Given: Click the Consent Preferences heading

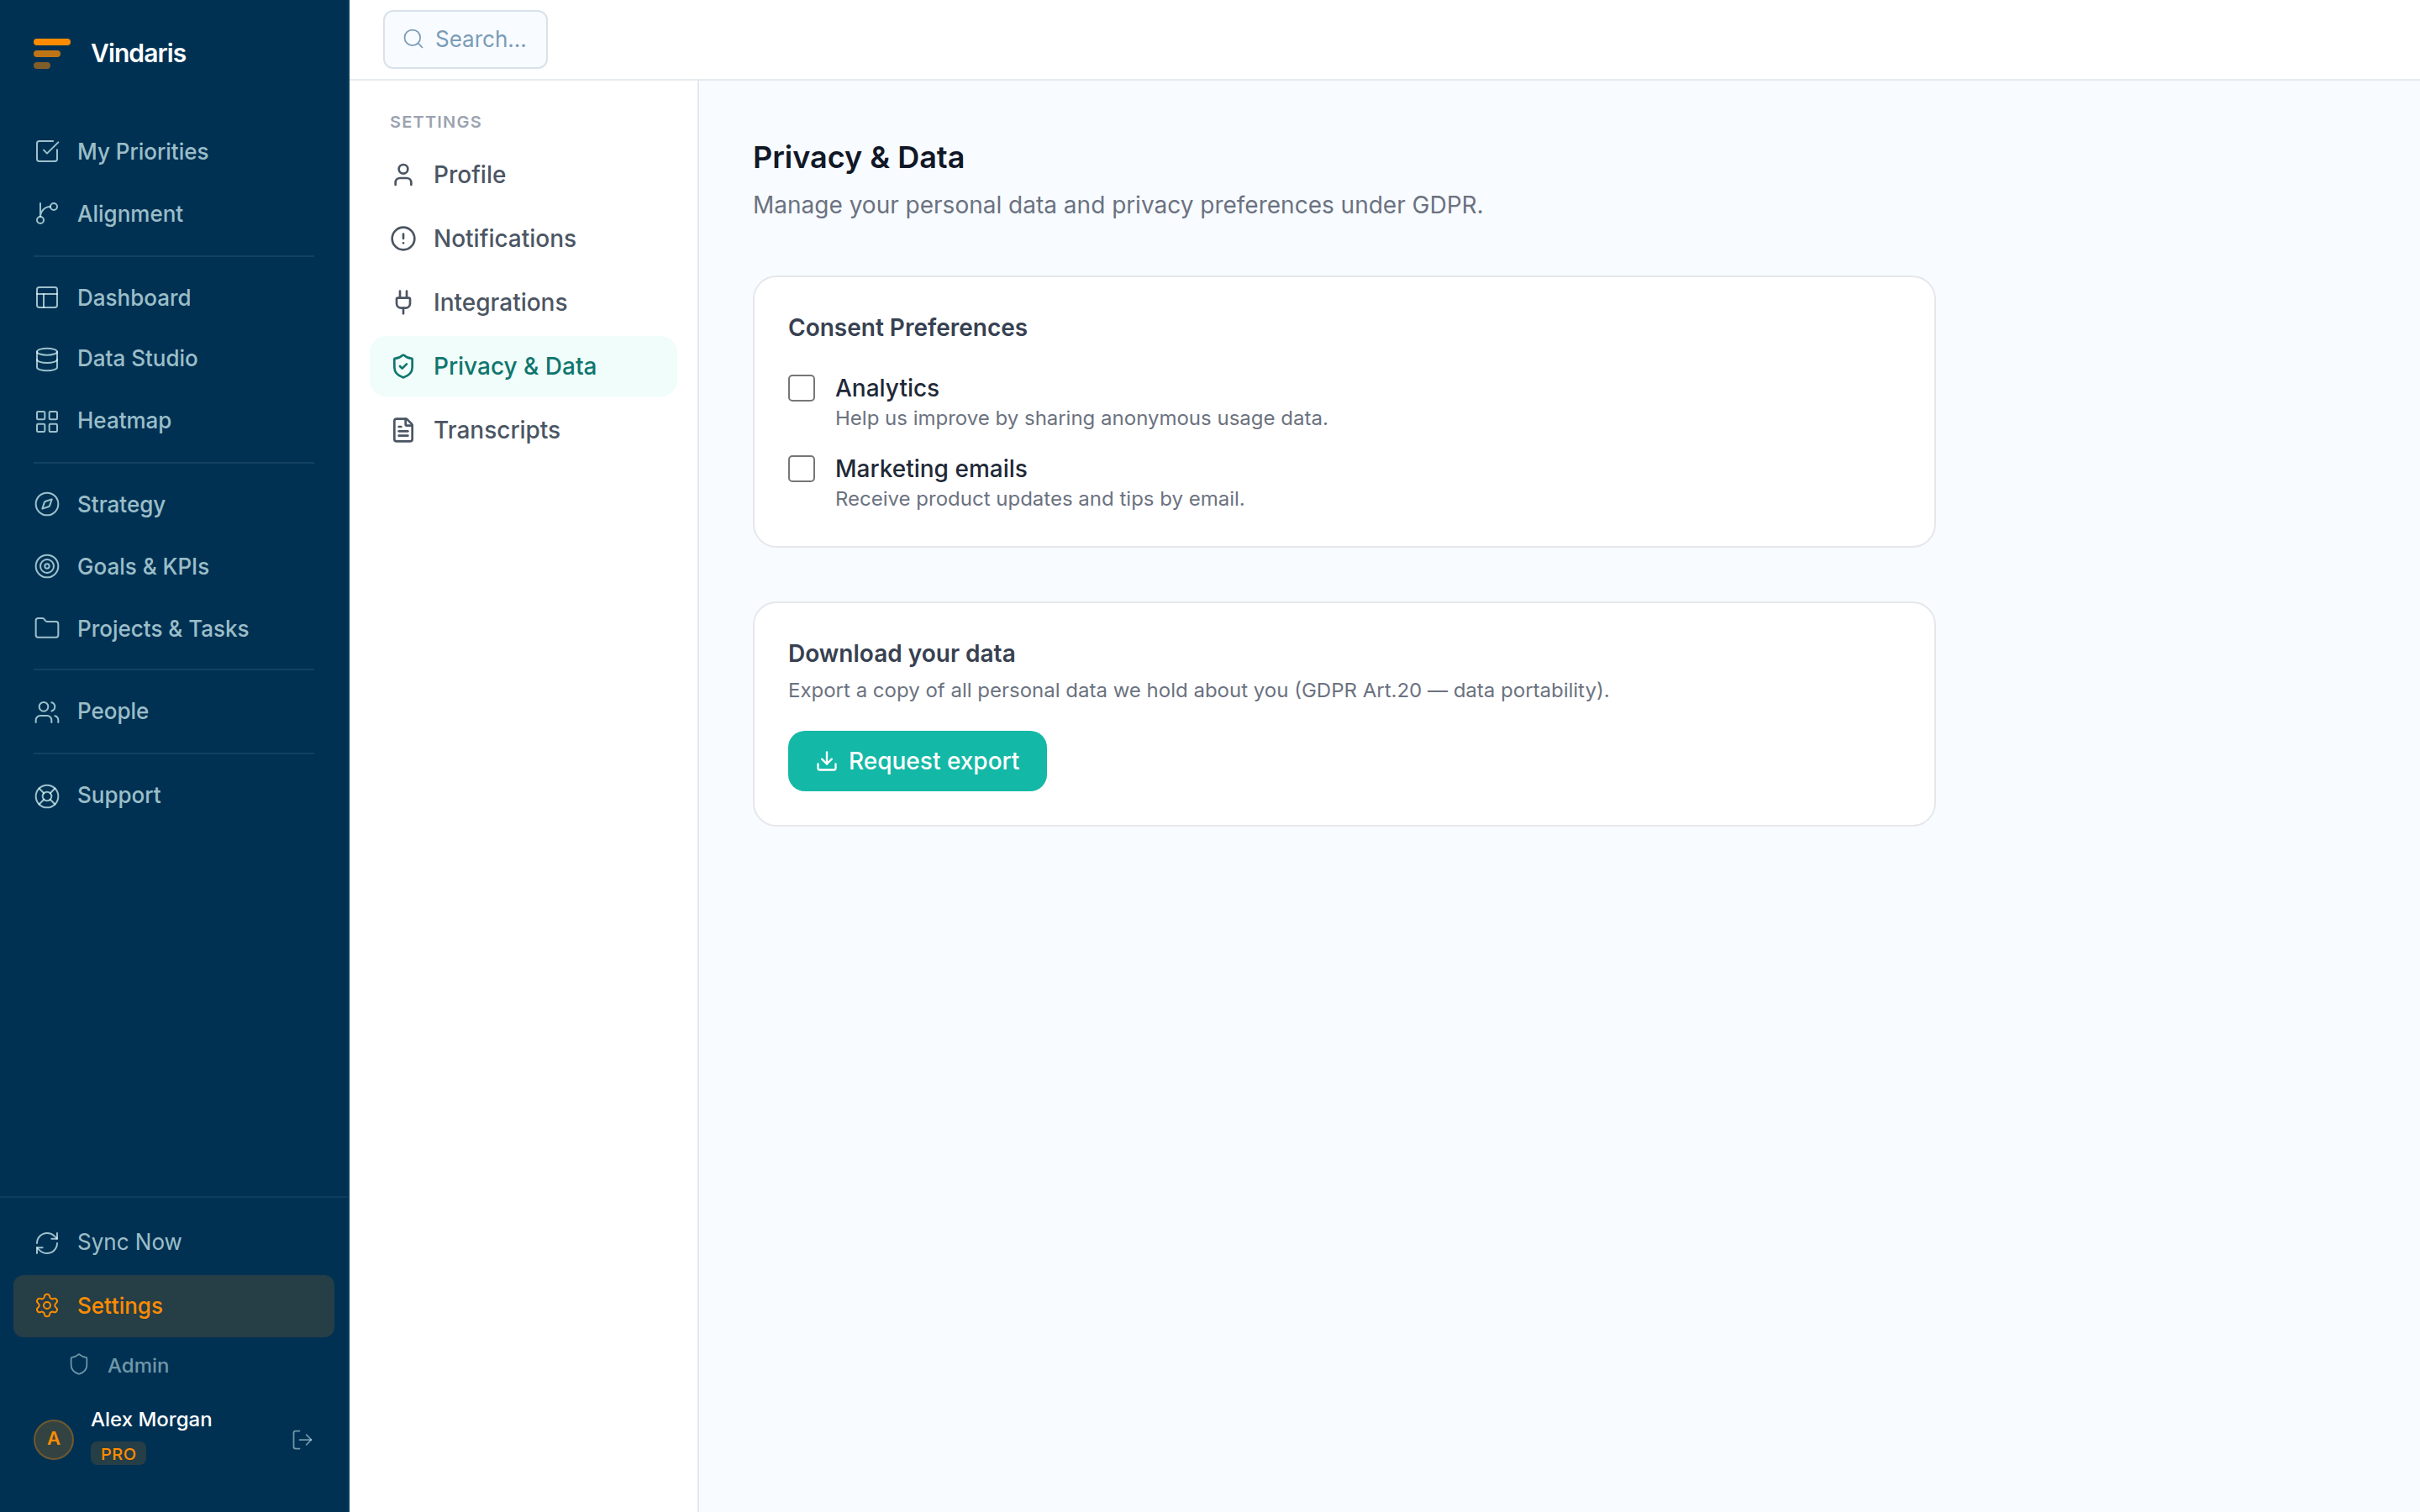Looking at the screenshot, I should (x=907, y=327).
